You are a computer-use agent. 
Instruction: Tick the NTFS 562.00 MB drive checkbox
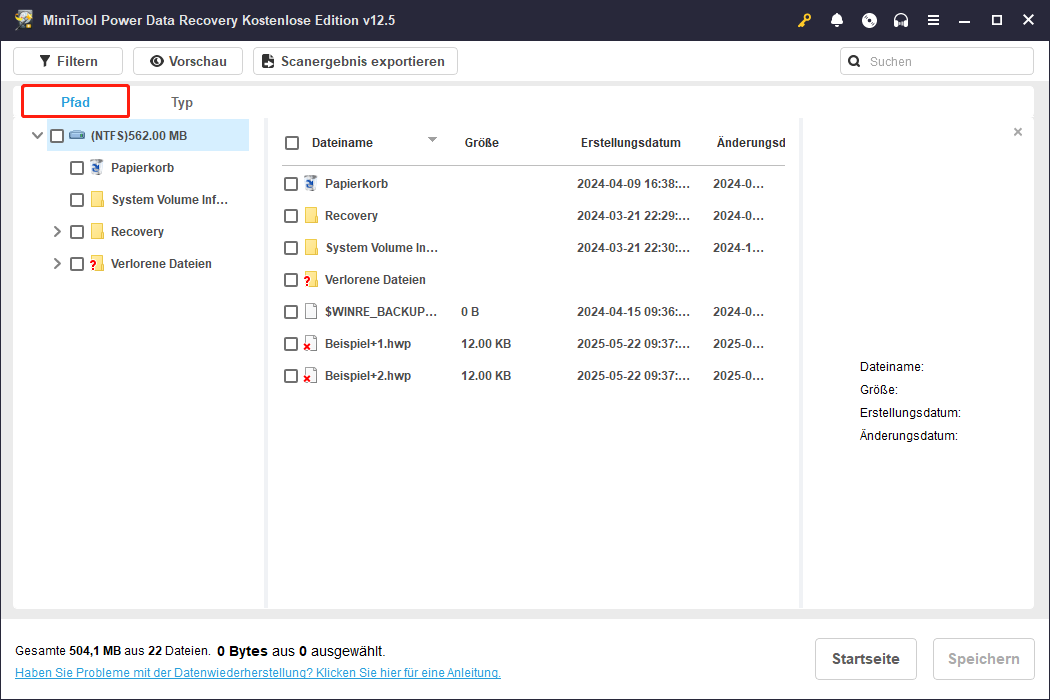[x=57, y=136]
